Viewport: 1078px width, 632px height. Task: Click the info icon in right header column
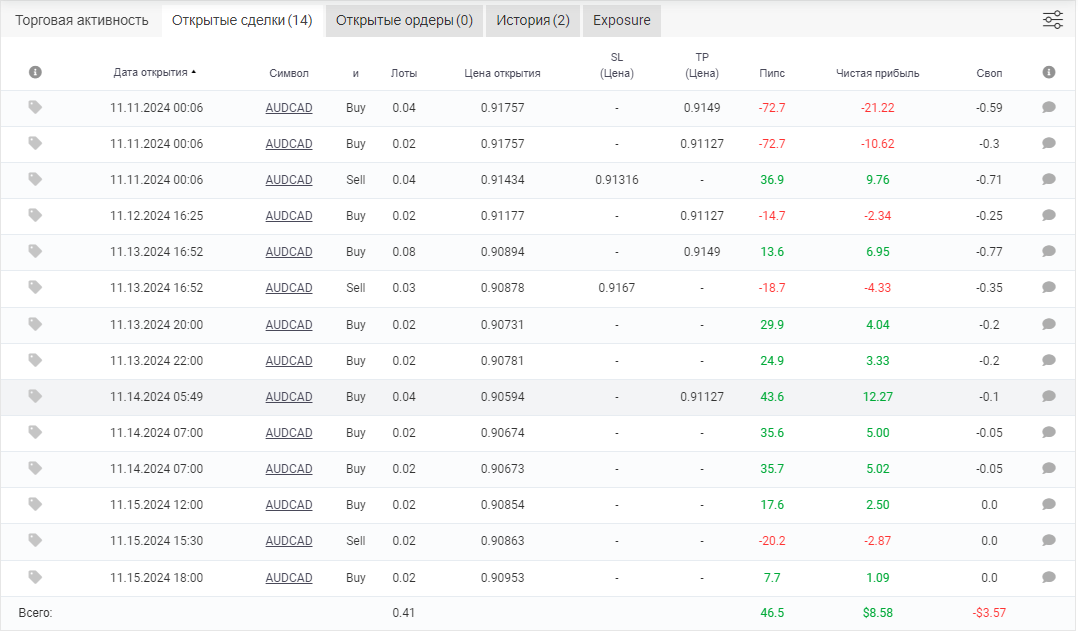(x=1048, y=72)
